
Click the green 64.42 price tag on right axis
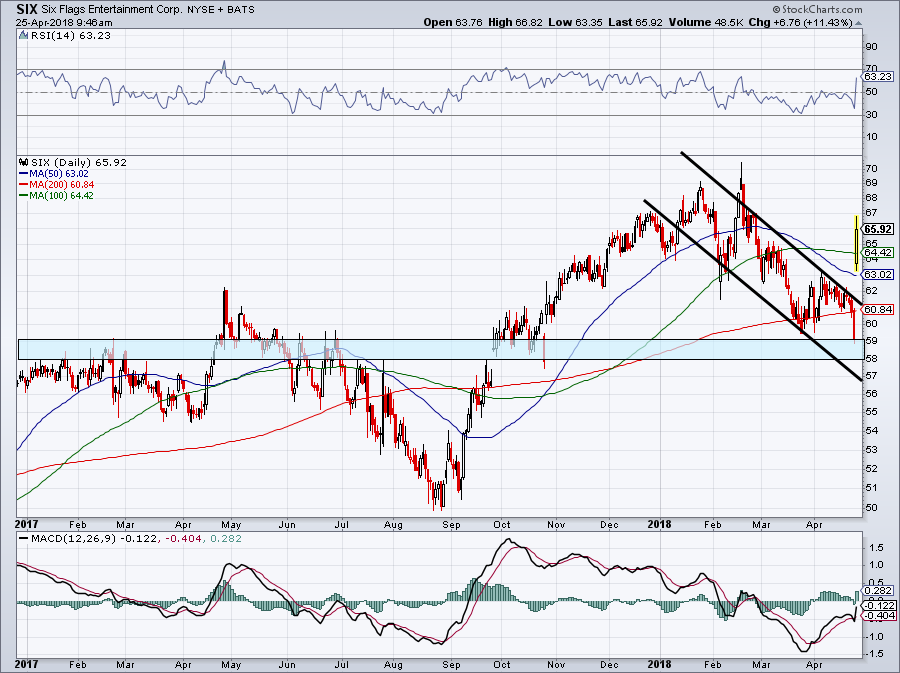(x=878, y=252)
